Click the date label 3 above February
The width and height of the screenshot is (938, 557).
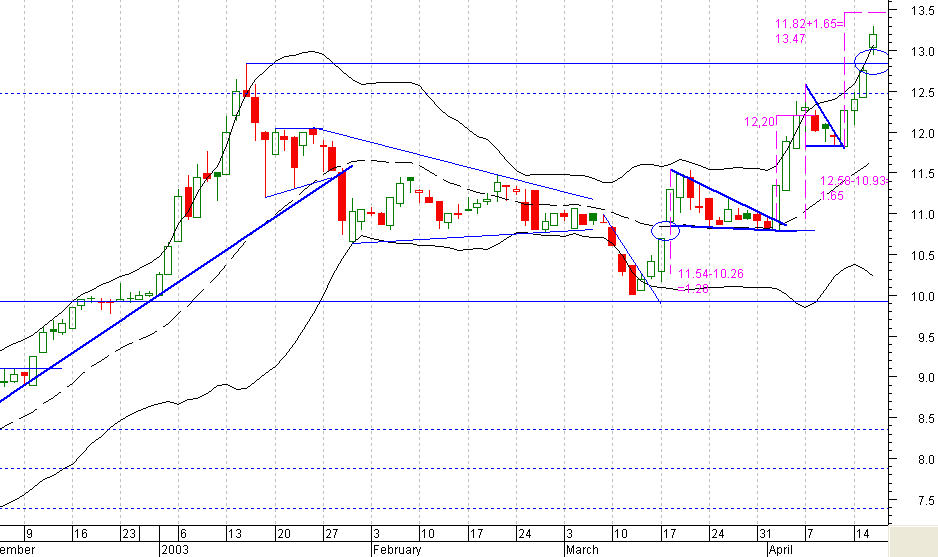pos(376,534)
